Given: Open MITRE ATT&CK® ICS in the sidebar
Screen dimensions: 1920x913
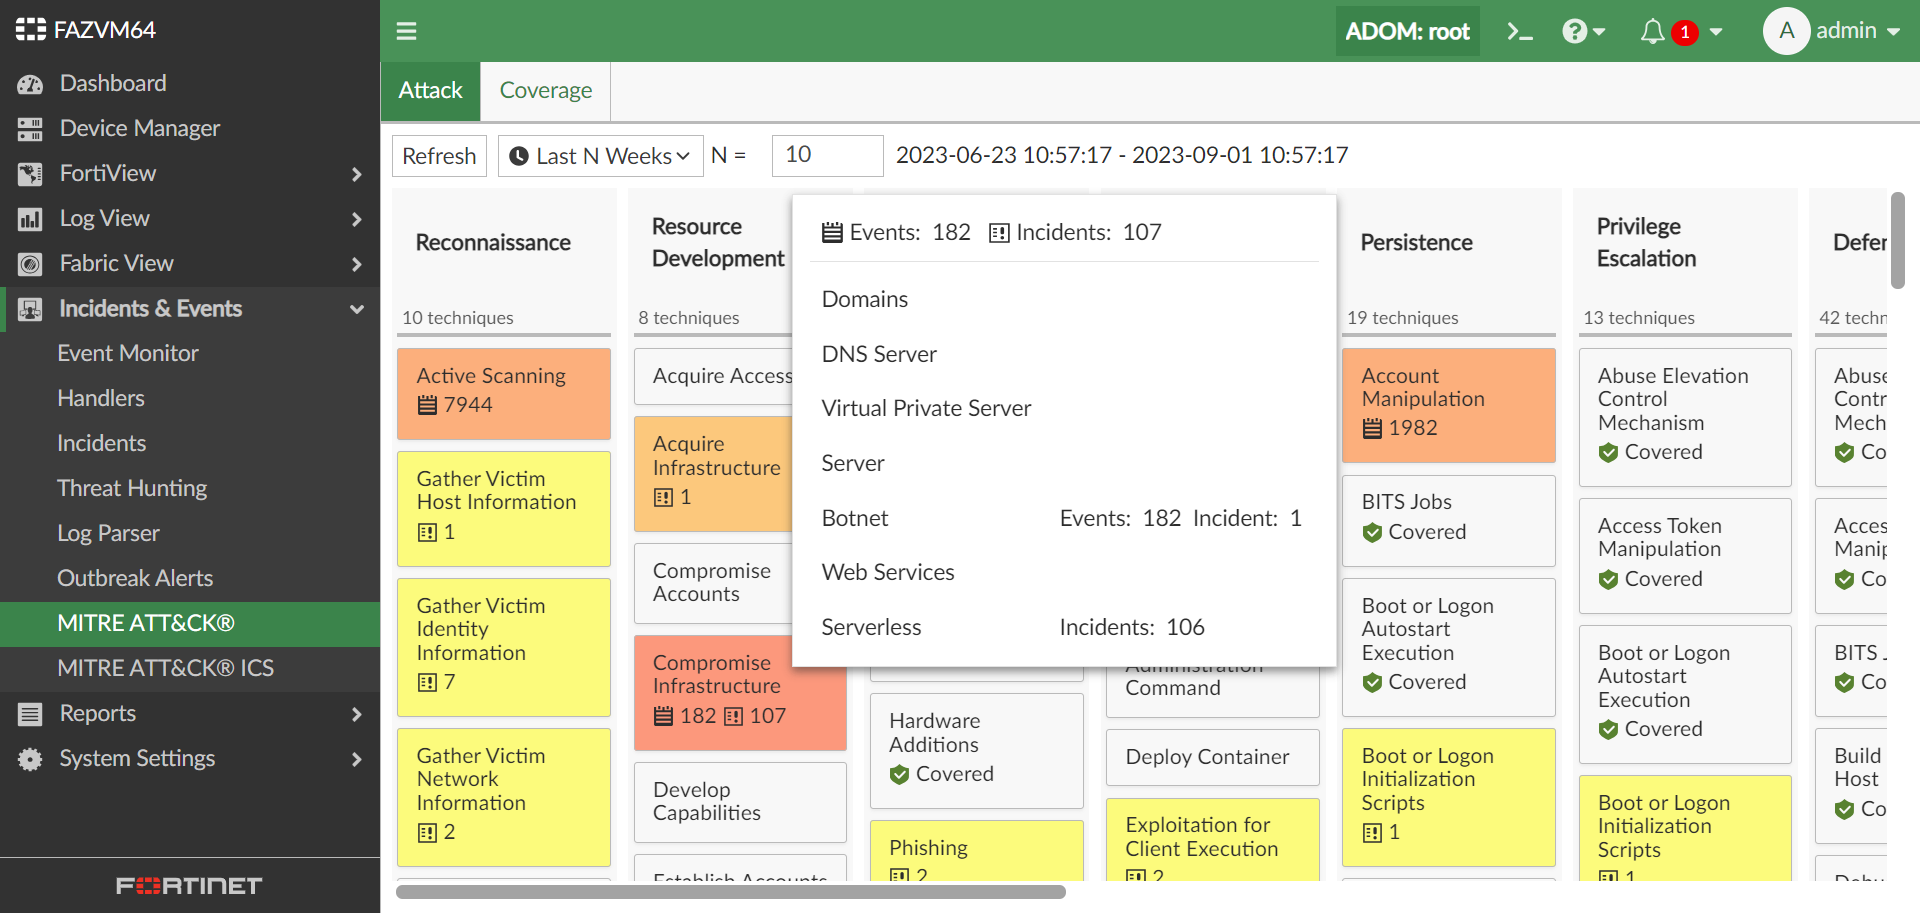Looking at the screenshot, I should pyautogui.click(x=165, y=668).
